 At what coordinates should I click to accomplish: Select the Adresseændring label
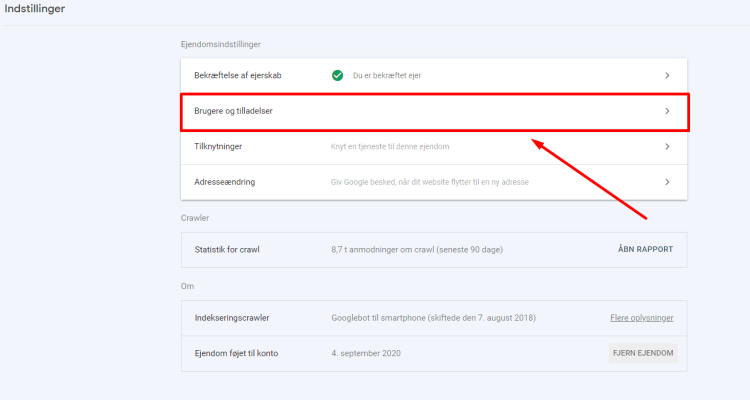point(224,182)
